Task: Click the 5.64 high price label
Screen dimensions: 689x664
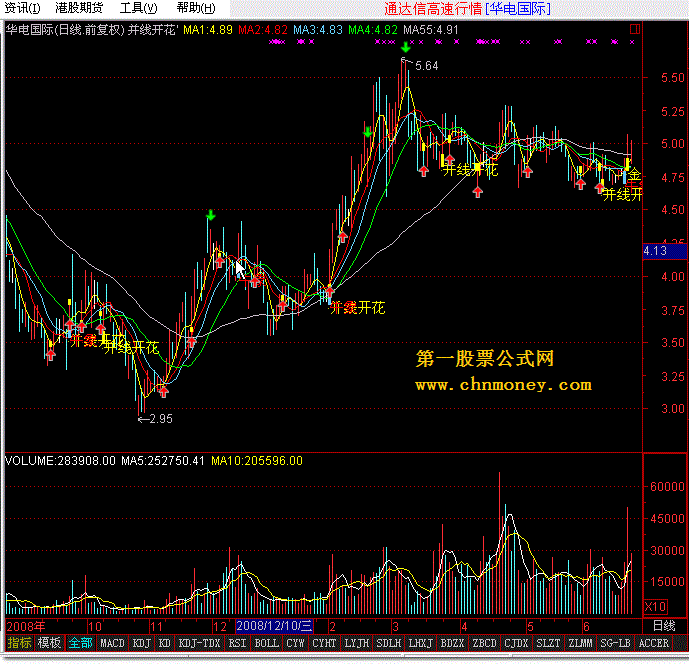Action: (427, 66)
